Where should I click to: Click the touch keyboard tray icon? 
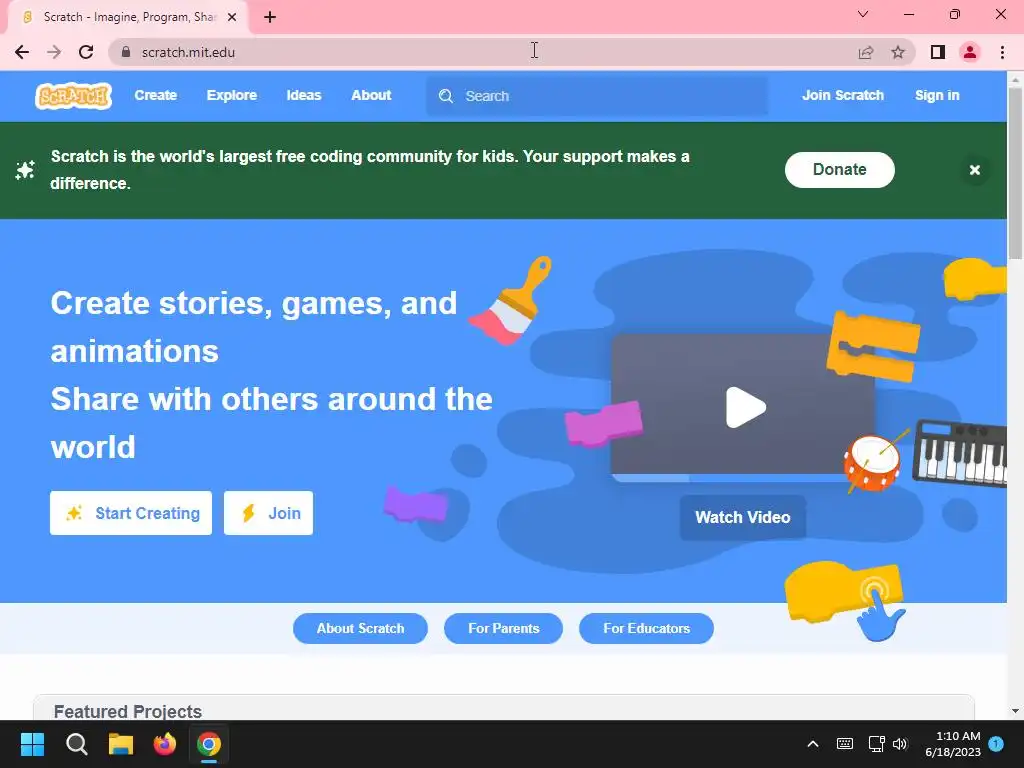pyautogui.click(x=844, y=744)
